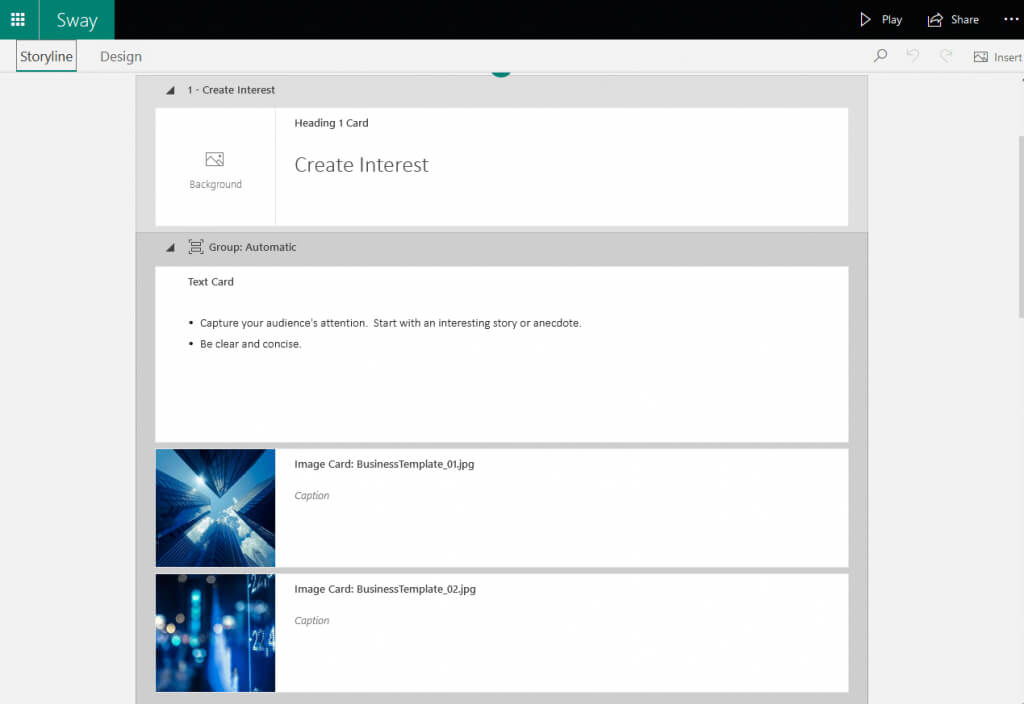
Task: Open the more options ellipsis menu
Action: pyautogui.click(x=1011, y=19)
